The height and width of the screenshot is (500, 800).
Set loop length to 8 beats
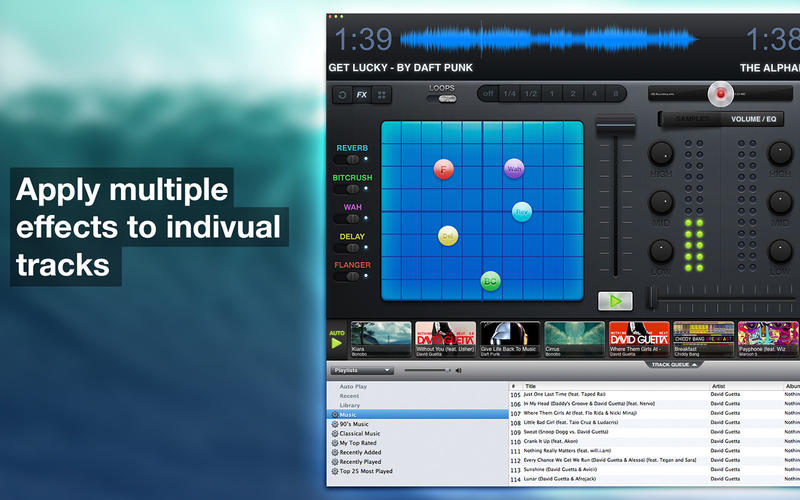(x=615, y=94)
